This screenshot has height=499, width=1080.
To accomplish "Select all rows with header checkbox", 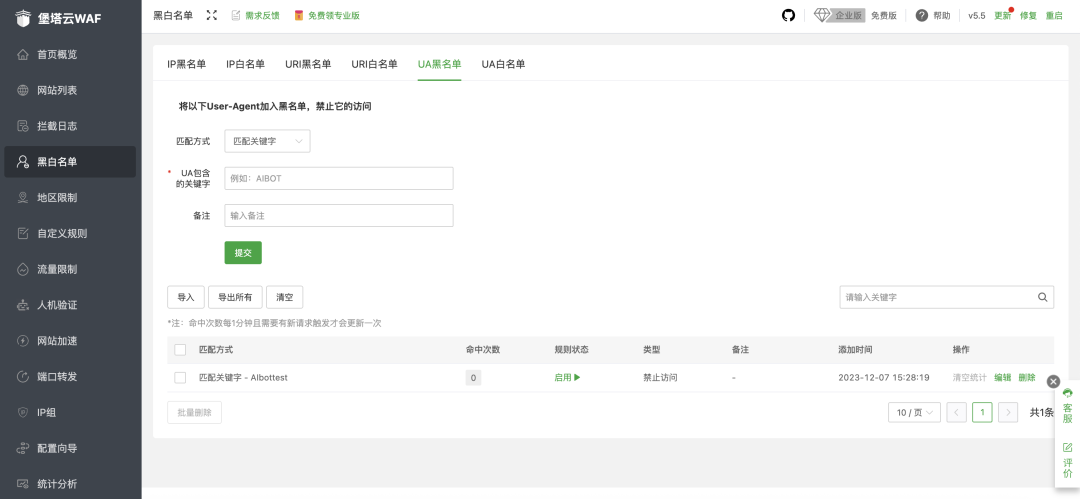I will coord(180,350).
